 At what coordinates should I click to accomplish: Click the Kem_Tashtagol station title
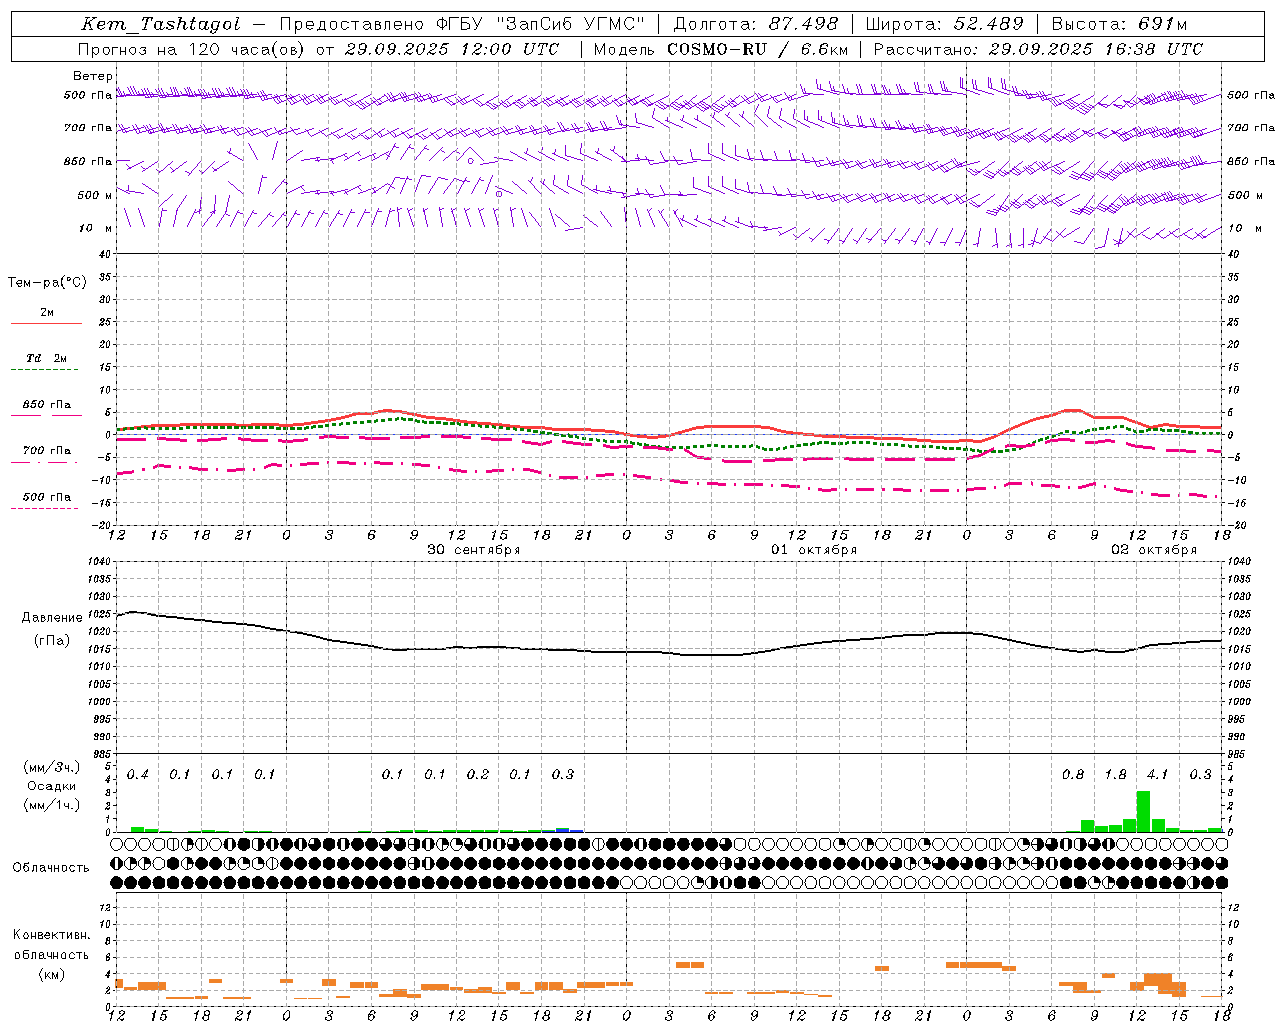pos(161,24)
